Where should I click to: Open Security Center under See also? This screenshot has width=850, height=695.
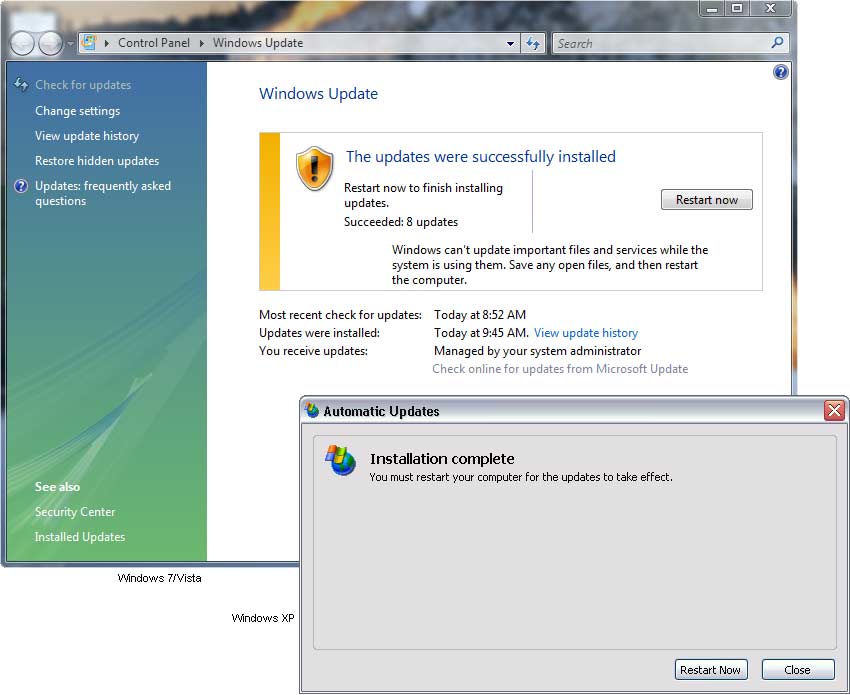click(75, 512)
